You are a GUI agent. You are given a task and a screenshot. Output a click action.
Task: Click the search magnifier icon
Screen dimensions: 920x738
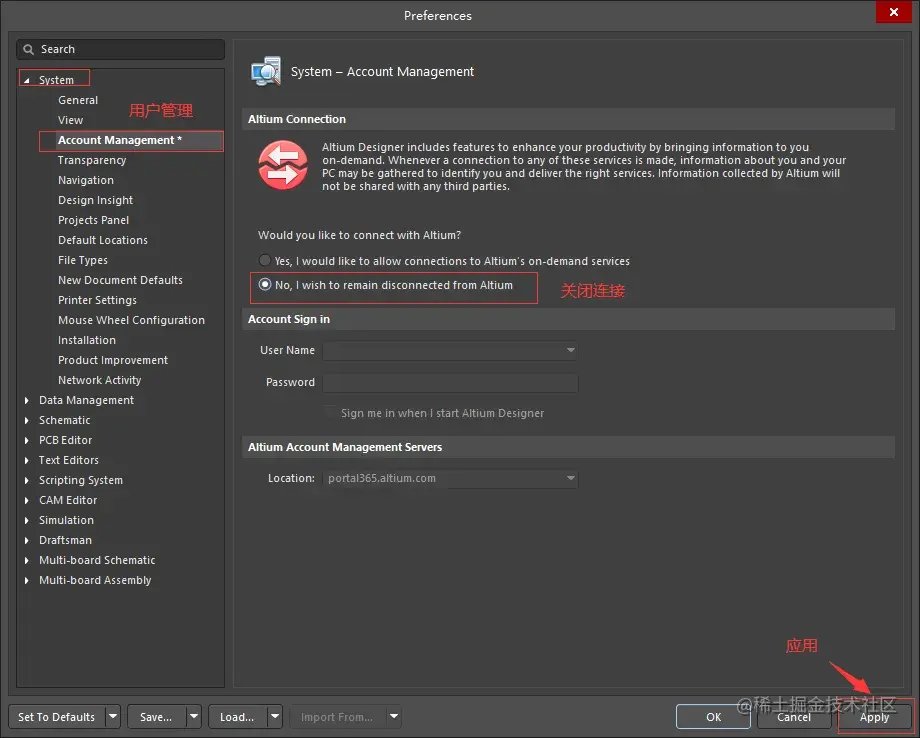pyautogui.click(x=28, y=49)
